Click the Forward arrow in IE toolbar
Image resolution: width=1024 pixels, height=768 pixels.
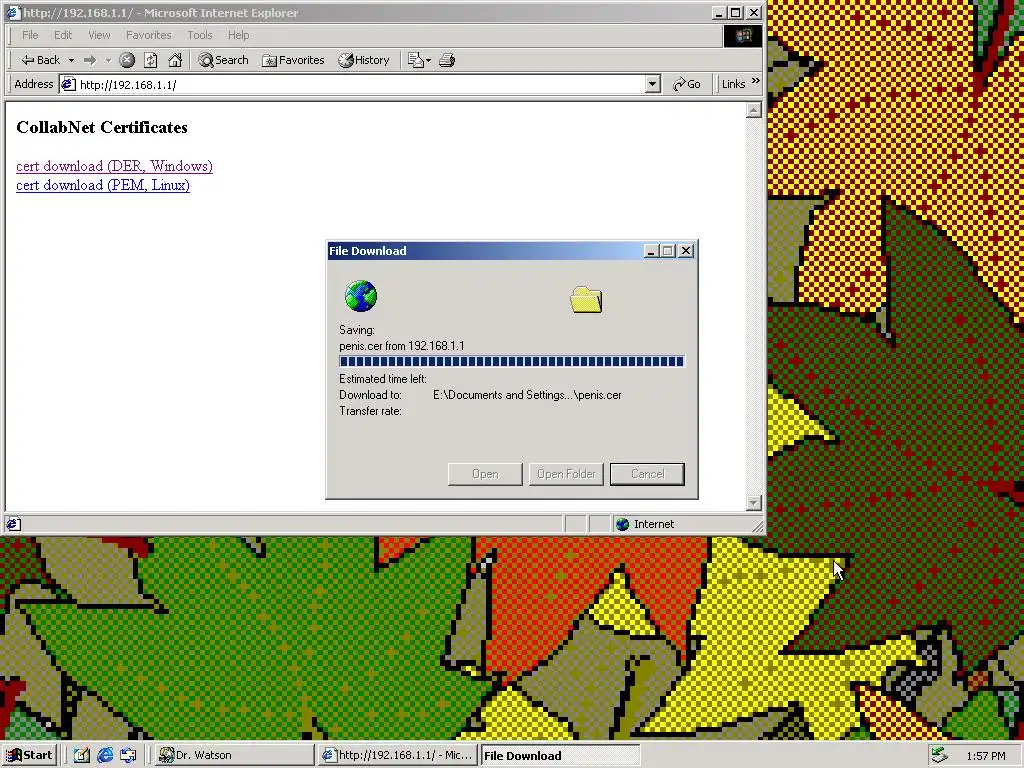(x=90, y=60)
